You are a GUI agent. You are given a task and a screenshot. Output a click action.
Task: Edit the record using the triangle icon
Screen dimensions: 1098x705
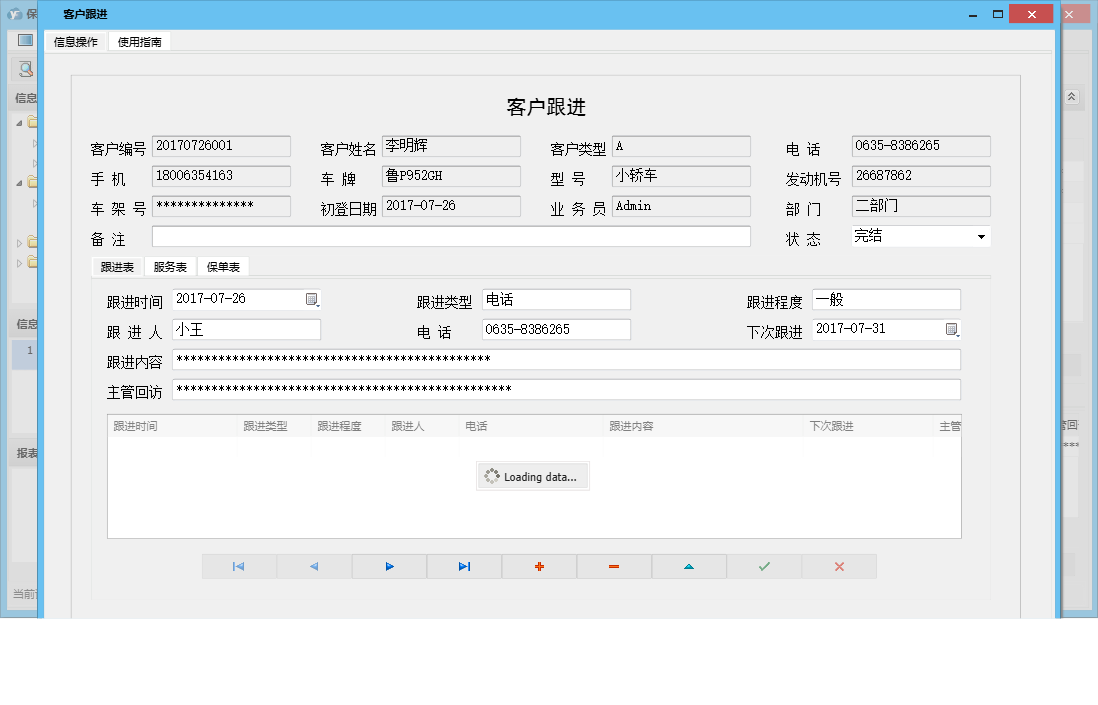point(688,566)
